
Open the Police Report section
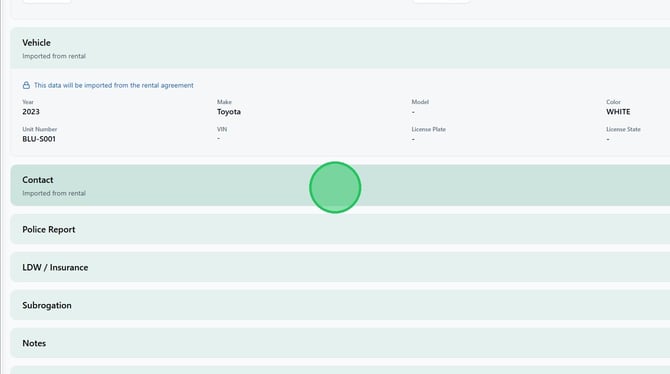tap(340, 229)
